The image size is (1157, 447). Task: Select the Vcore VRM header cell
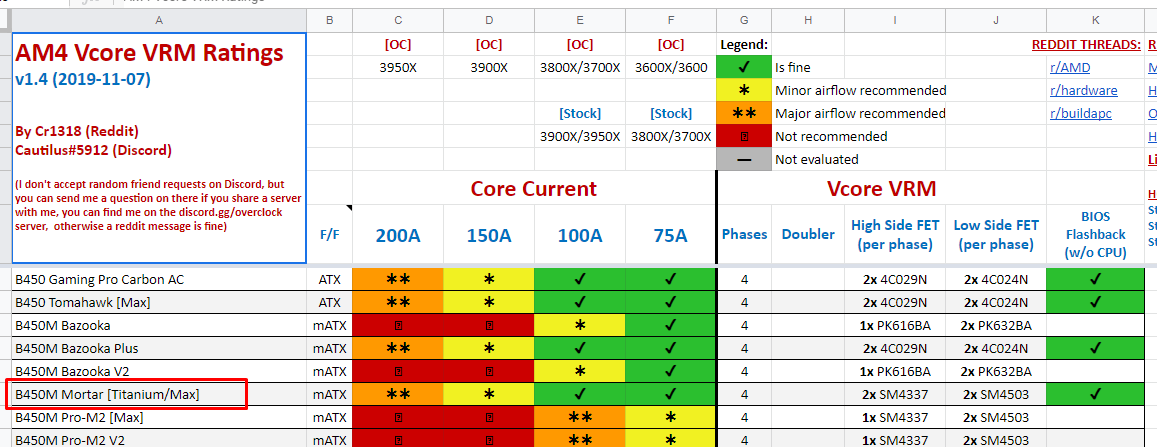881,188
